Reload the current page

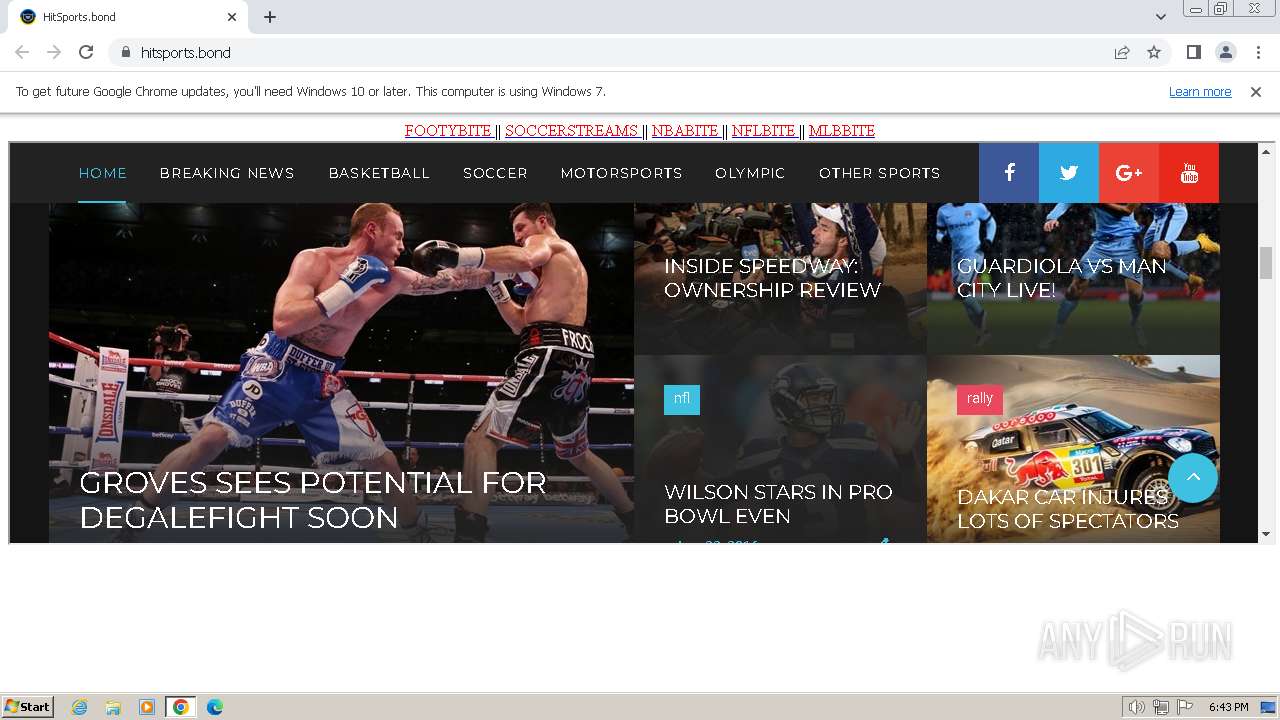coord(86,52)
